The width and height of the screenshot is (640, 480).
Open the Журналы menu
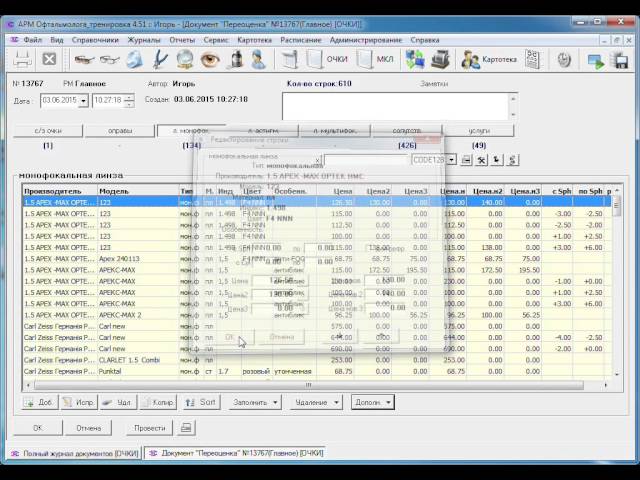pyautogui.click(x=144, y=40)
